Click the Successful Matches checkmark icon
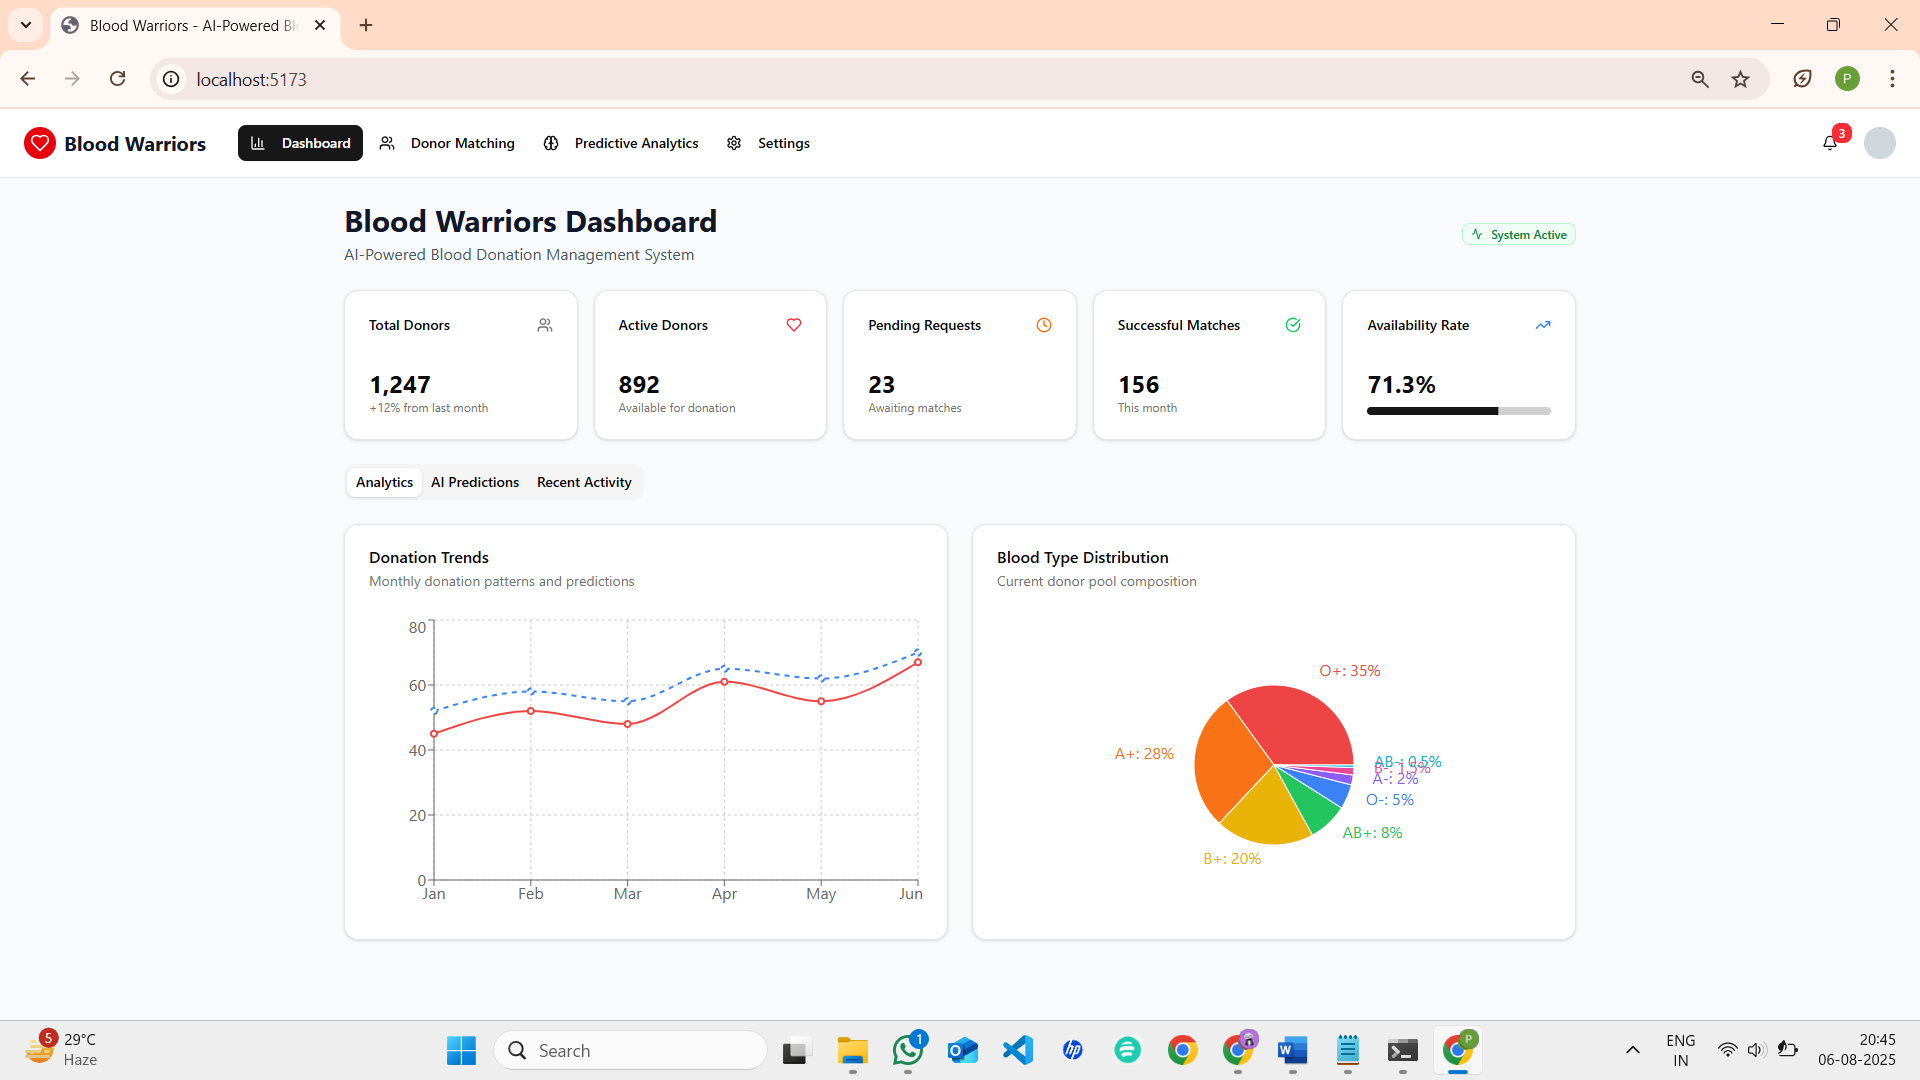Image resolution: width=1920 pixels, height=1080 pixels. point(1293,325)
